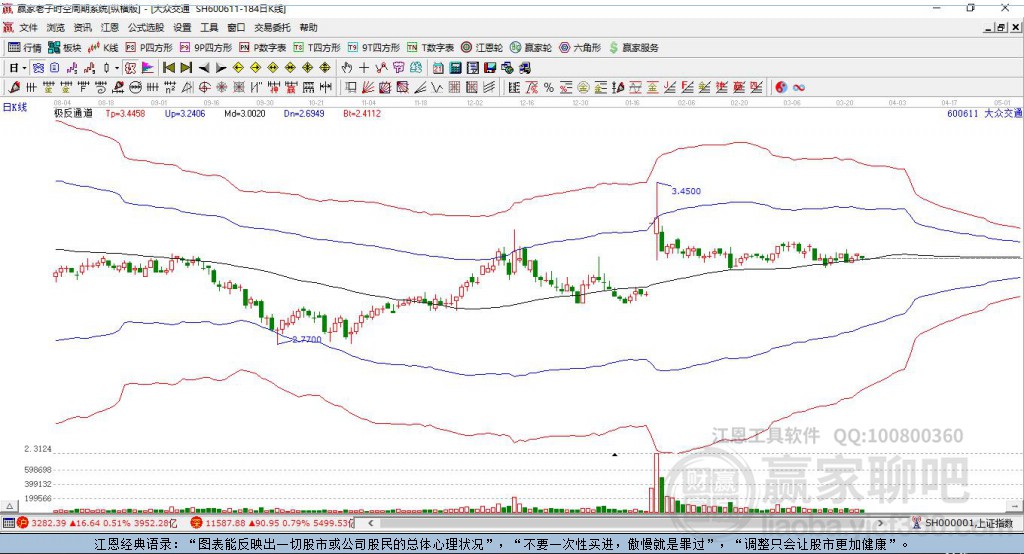Image resolution: width=1024 pixels, height=554 pixels.
Task: Click the Bt=2.4112 indicator value
Action: pyautogui.click(x=362, y=113)
